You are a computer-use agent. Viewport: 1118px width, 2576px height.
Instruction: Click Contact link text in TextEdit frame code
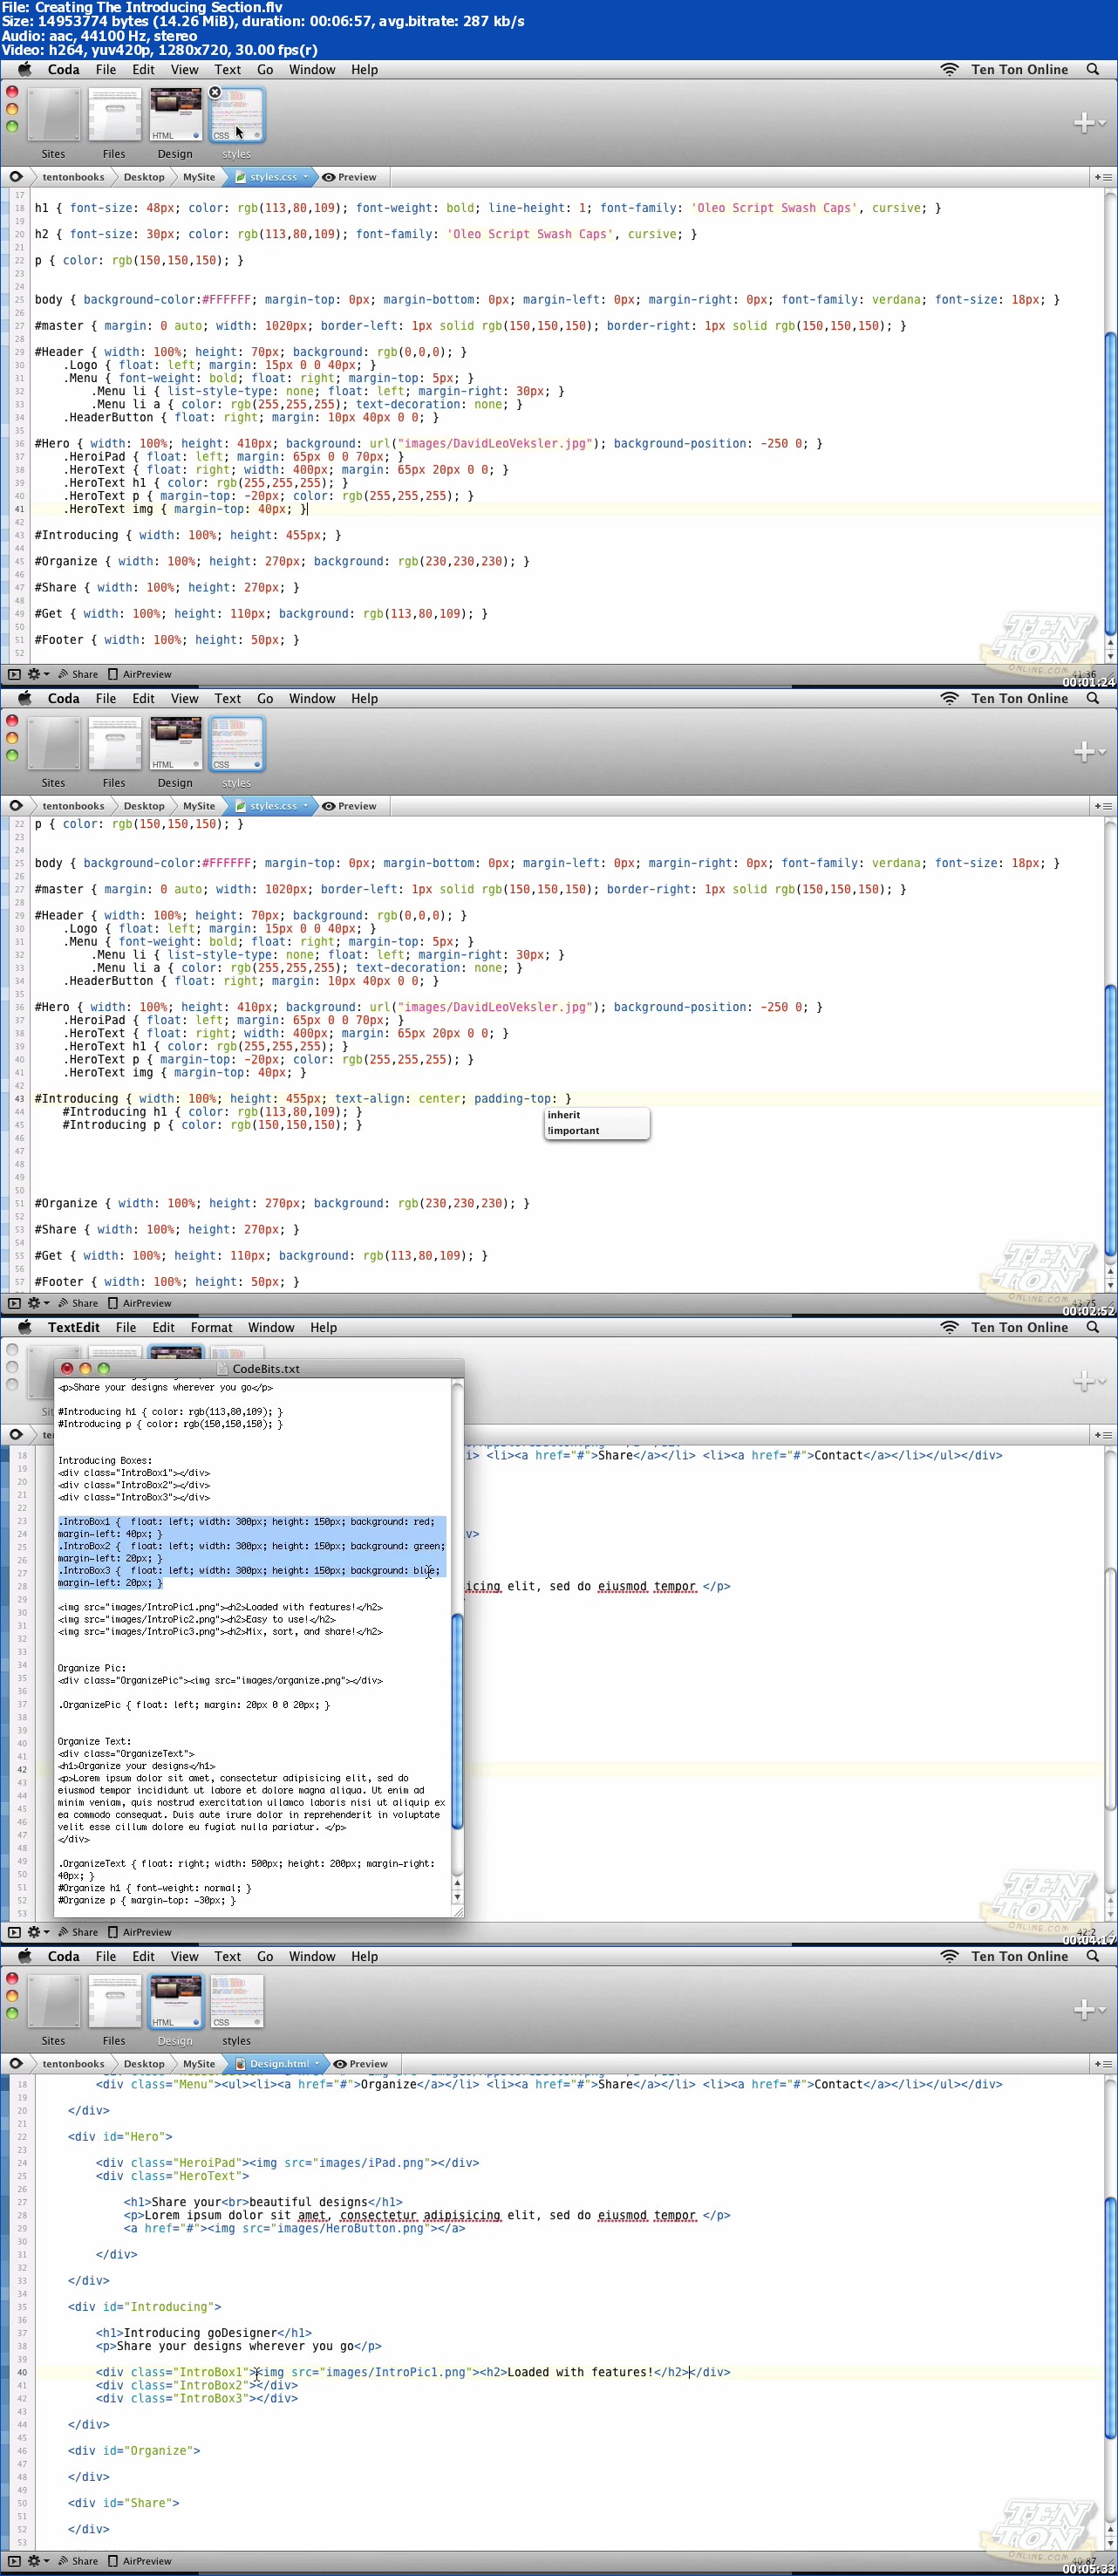pyautogui.click(x=838, y=1456)
